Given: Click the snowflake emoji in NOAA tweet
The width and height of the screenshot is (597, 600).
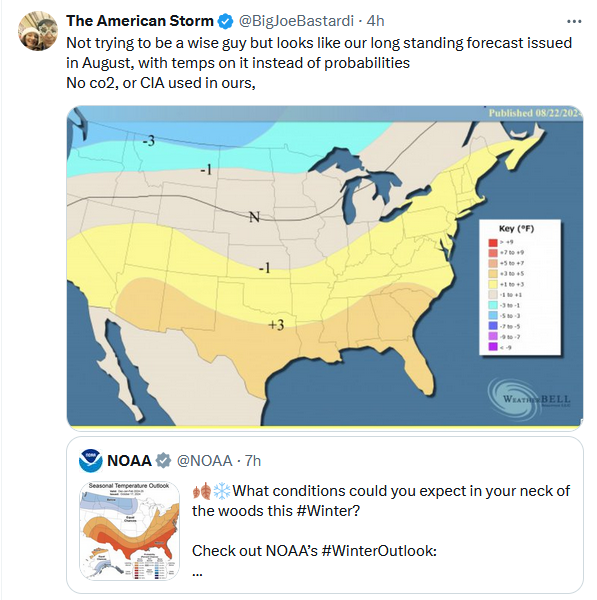Looking at the screenshot, I should [x=222, y=491].
